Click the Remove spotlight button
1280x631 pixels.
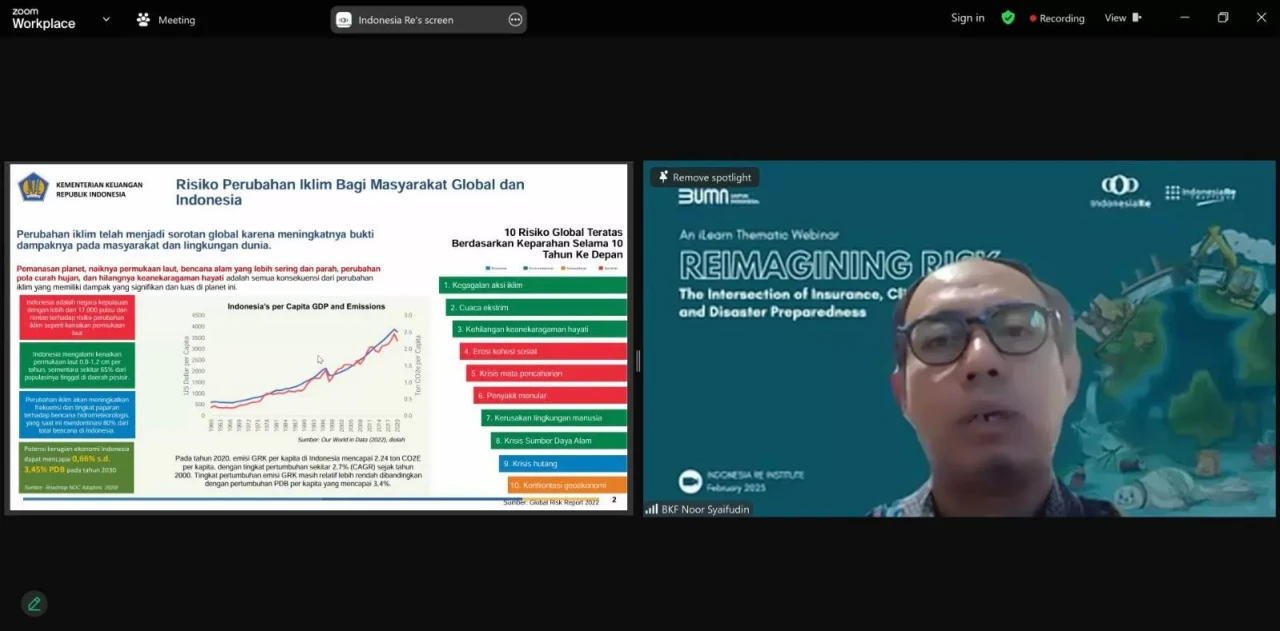[705, 177]
